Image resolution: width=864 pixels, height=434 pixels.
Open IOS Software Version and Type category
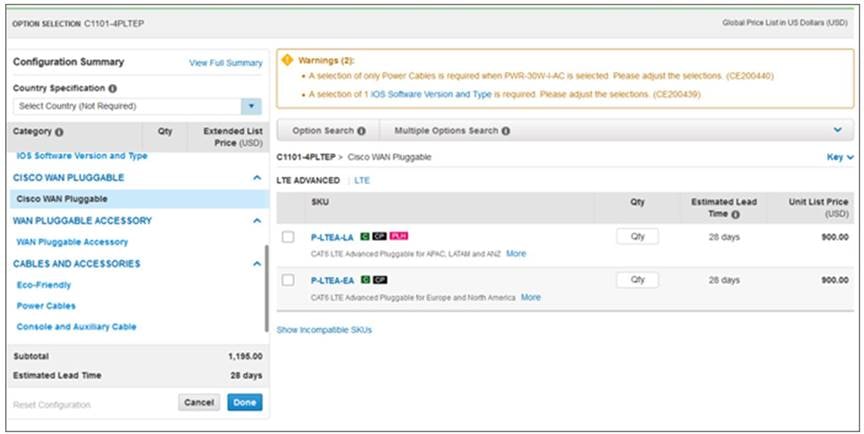82,156
